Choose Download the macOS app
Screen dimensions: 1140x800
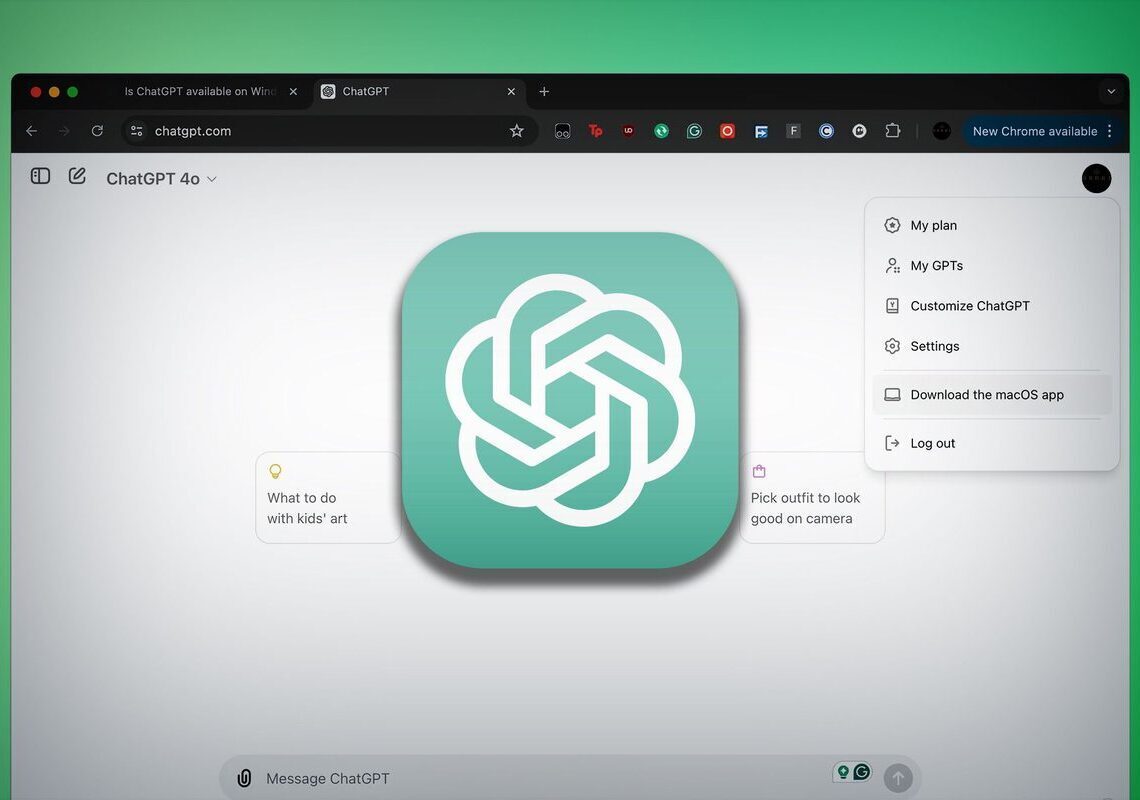click(992, 395)
